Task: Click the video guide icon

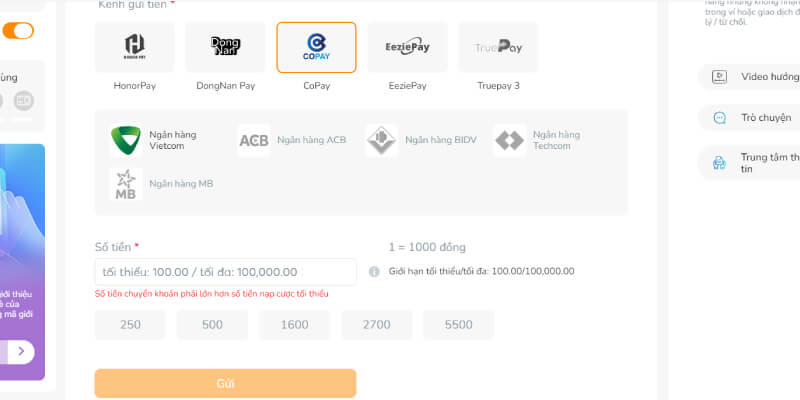Action: click(x=719, y=77)
